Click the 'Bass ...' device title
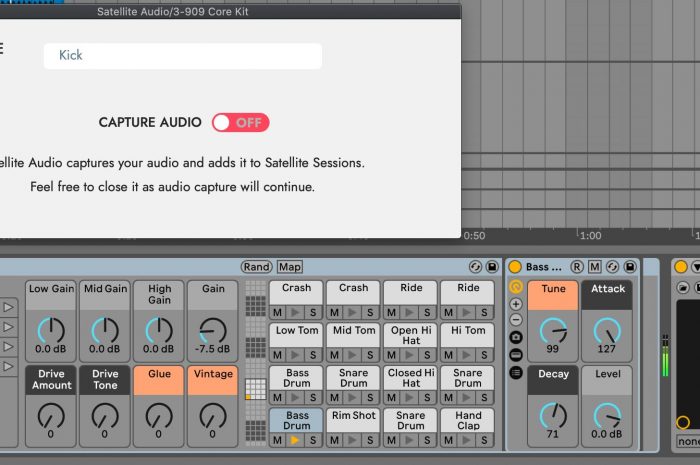 [x=544, y=267]
